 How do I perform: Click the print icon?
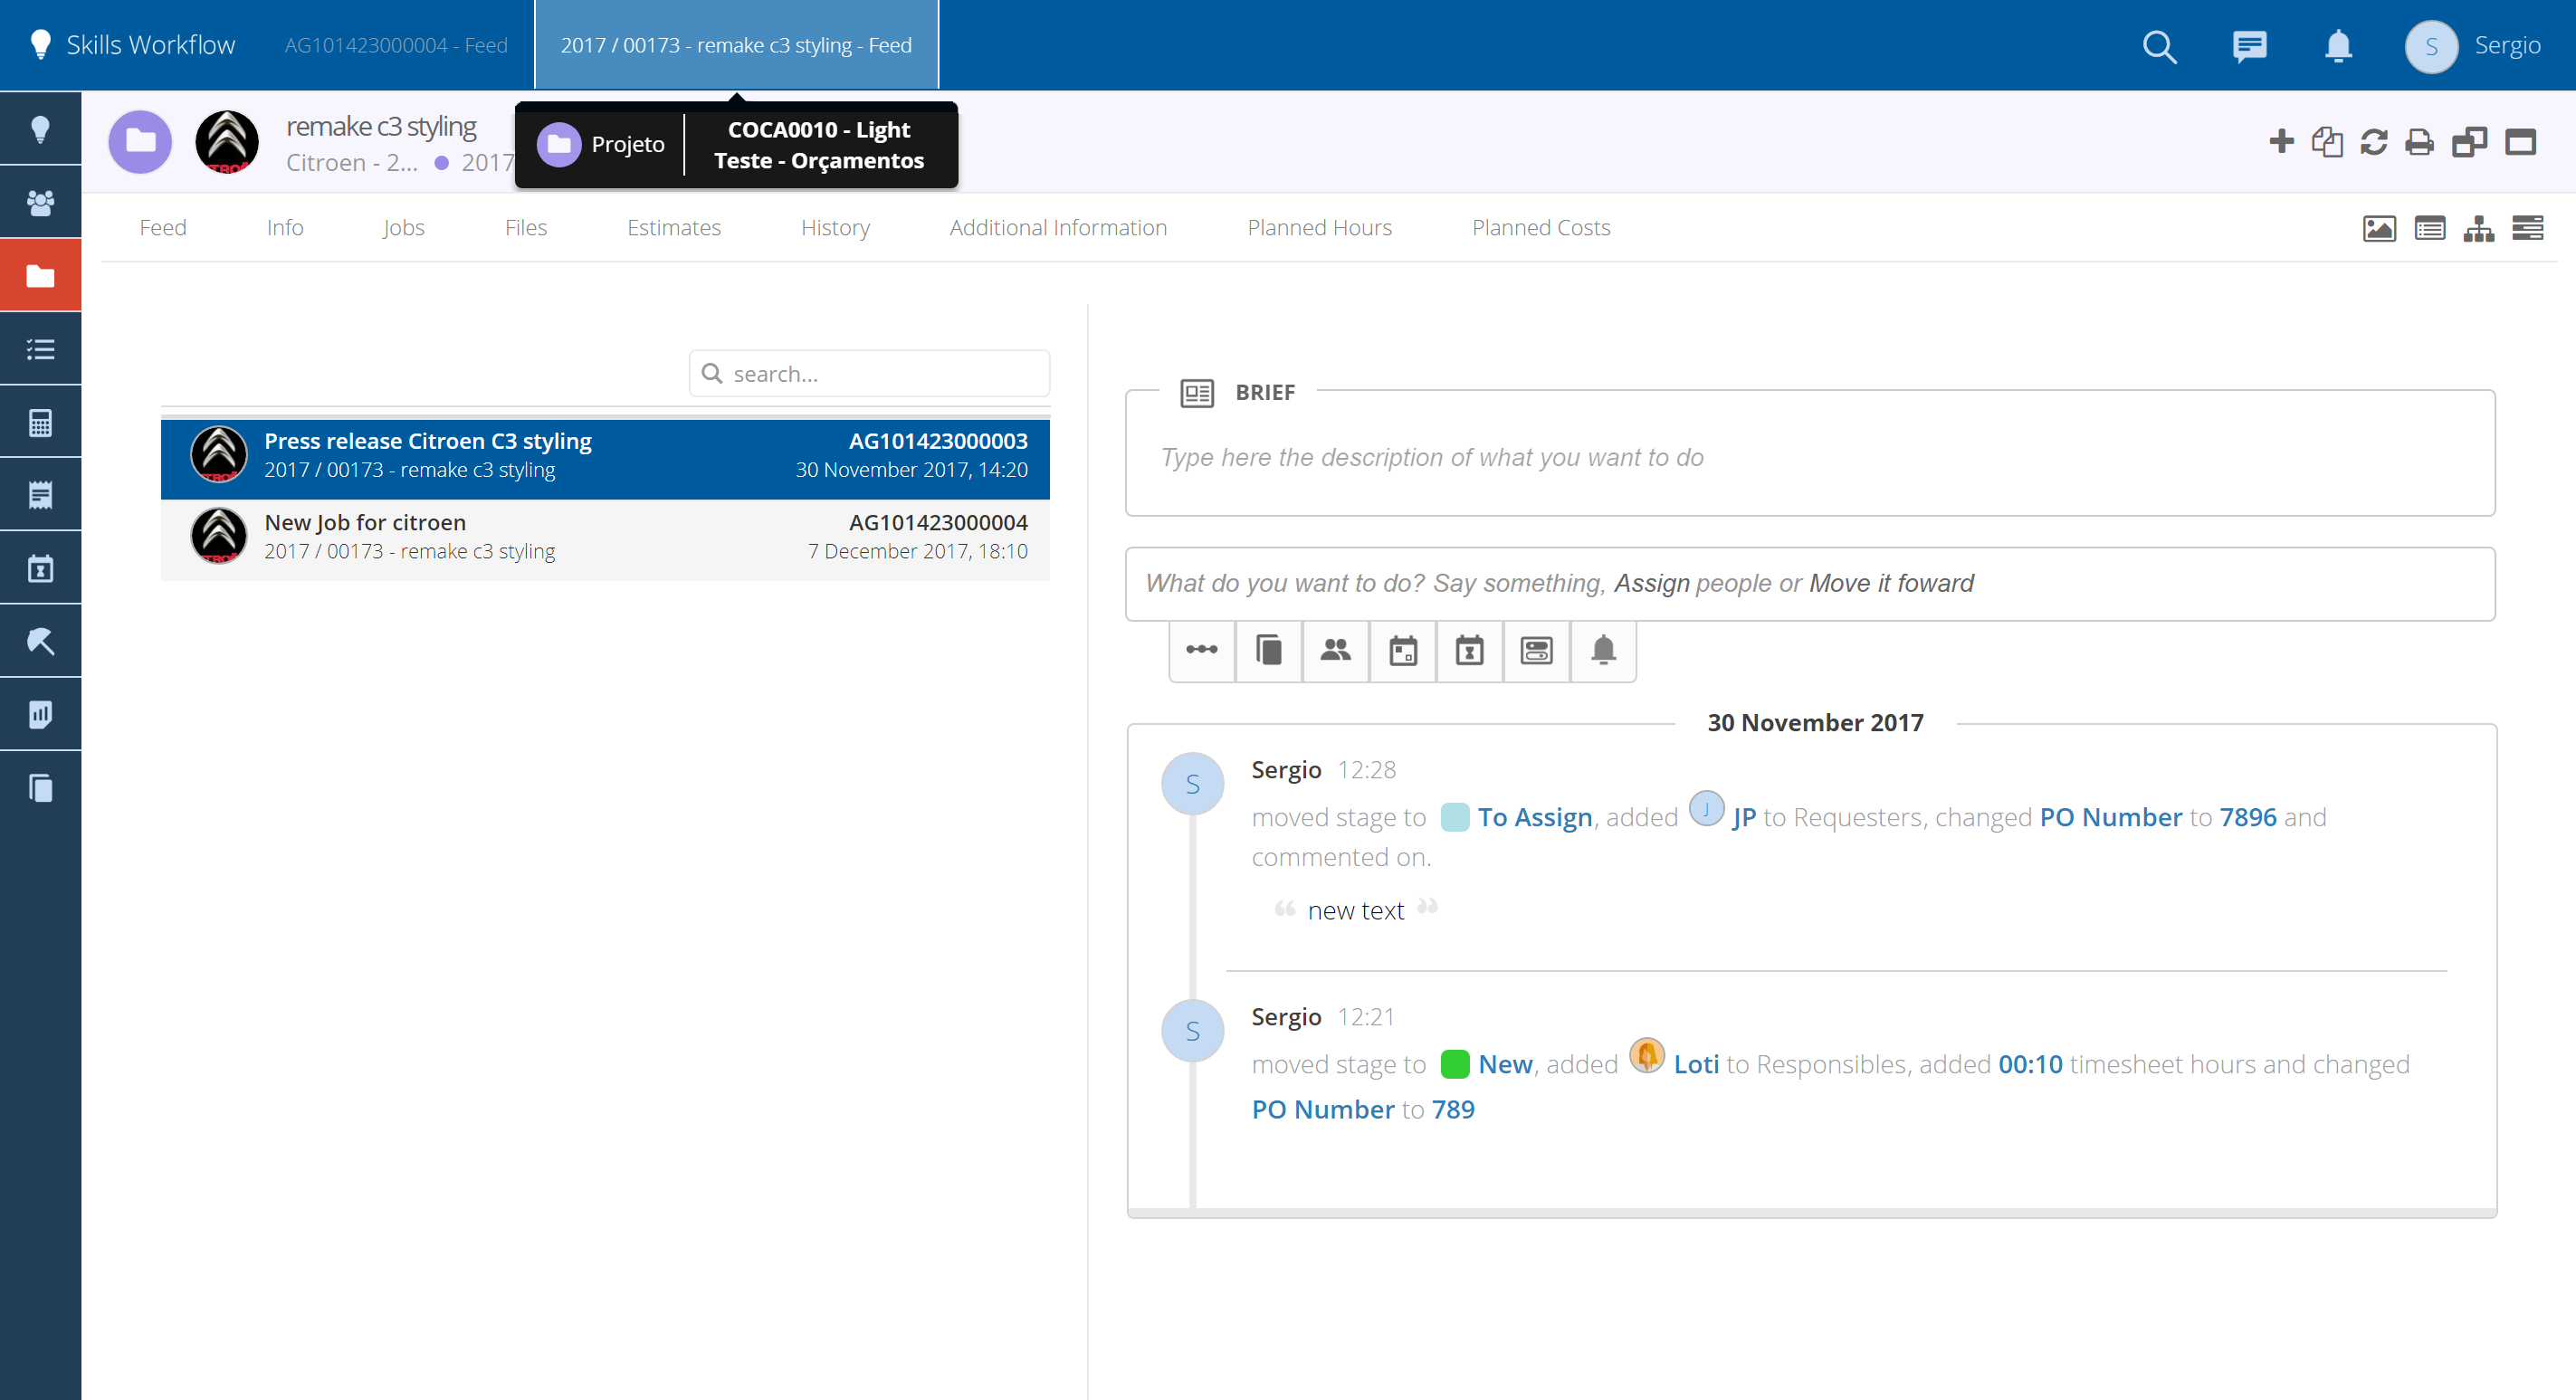(x=2419, y=142)
